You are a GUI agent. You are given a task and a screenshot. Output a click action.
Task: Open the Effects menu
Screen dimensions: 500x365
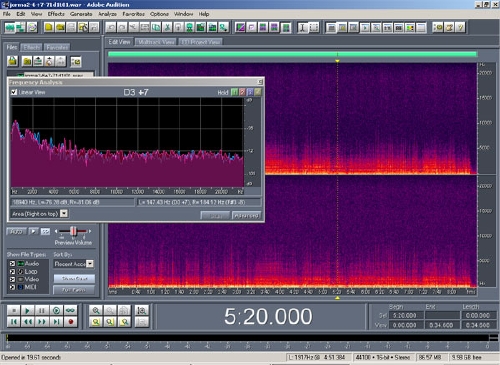click(x=56, y=14)
